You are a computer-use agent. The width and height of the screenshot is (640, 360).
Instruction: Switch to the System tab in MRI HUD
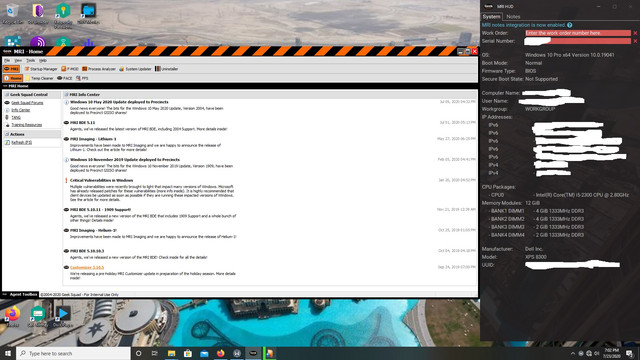click(x=491, y=17)
